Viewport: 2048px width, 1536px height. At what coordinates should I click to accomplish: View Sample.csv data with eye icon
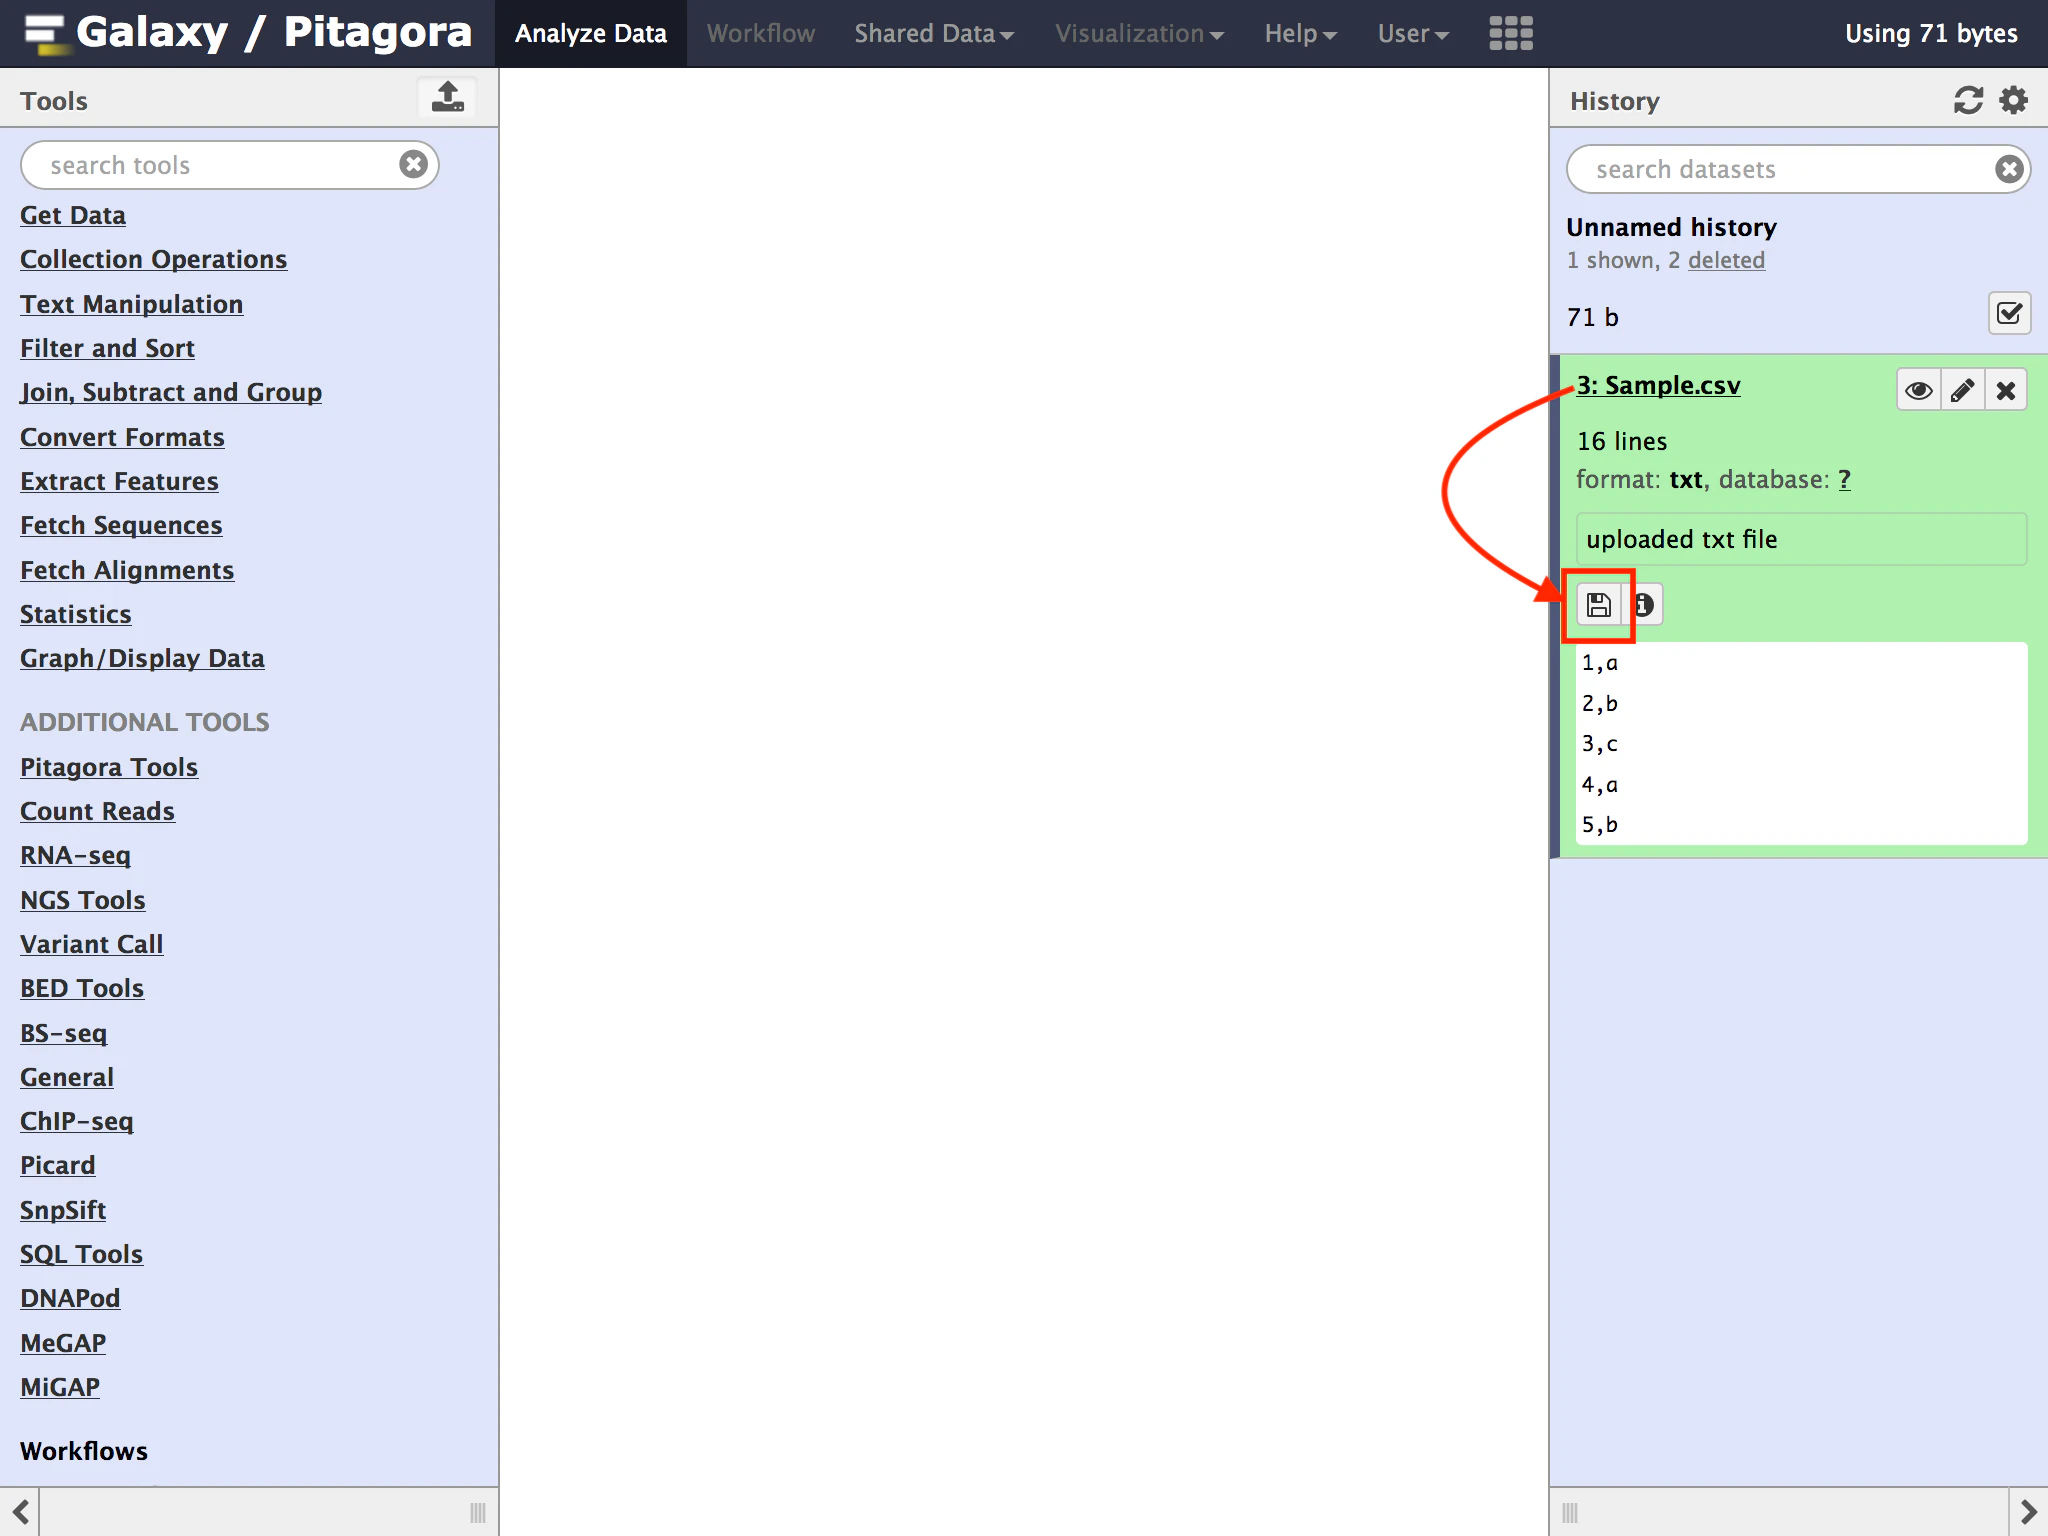click(1918, 390)
